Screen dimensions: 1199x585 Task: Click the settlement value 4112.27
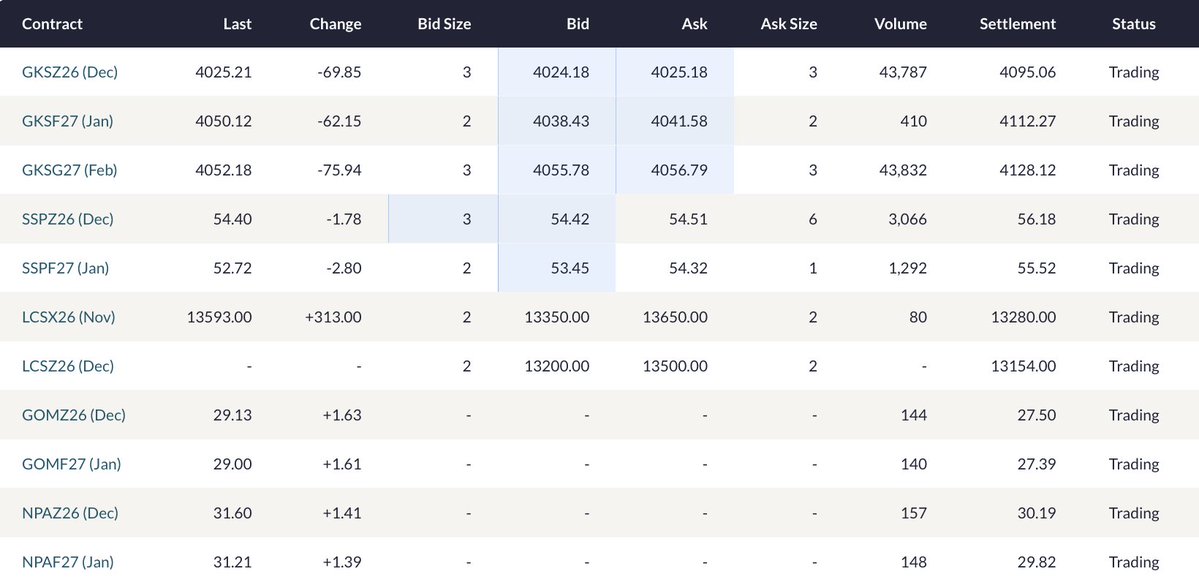pos(1028,121)
